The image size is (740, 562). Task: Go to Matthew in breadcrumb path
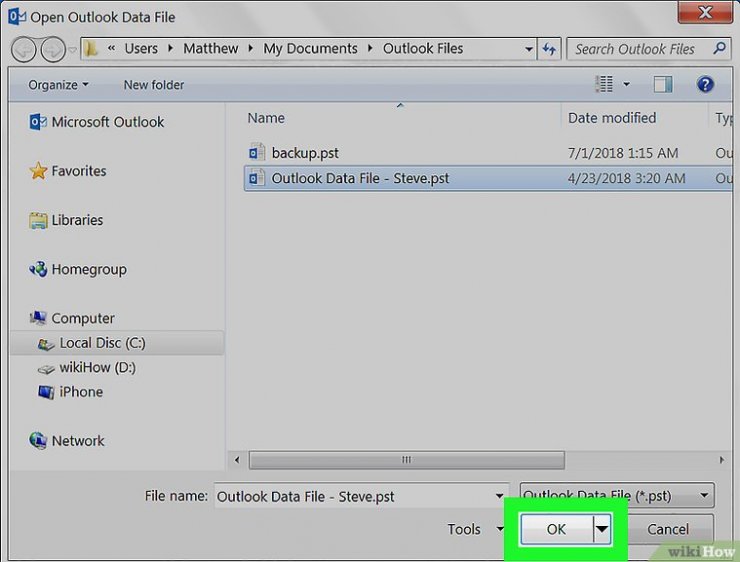pyautogui.click(x=210, y=49)
